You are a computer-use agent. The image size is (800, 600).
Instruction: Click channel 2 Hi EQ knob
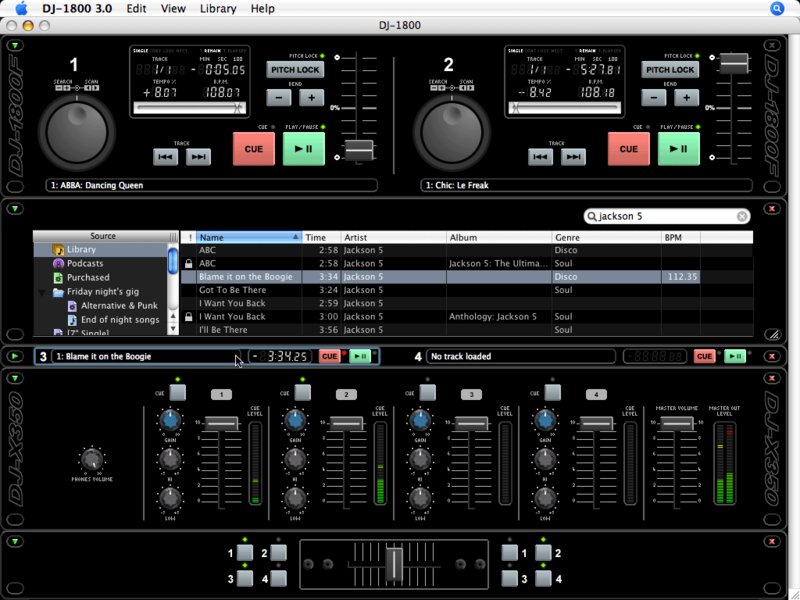pyautogui.click(x=295, y=460)
